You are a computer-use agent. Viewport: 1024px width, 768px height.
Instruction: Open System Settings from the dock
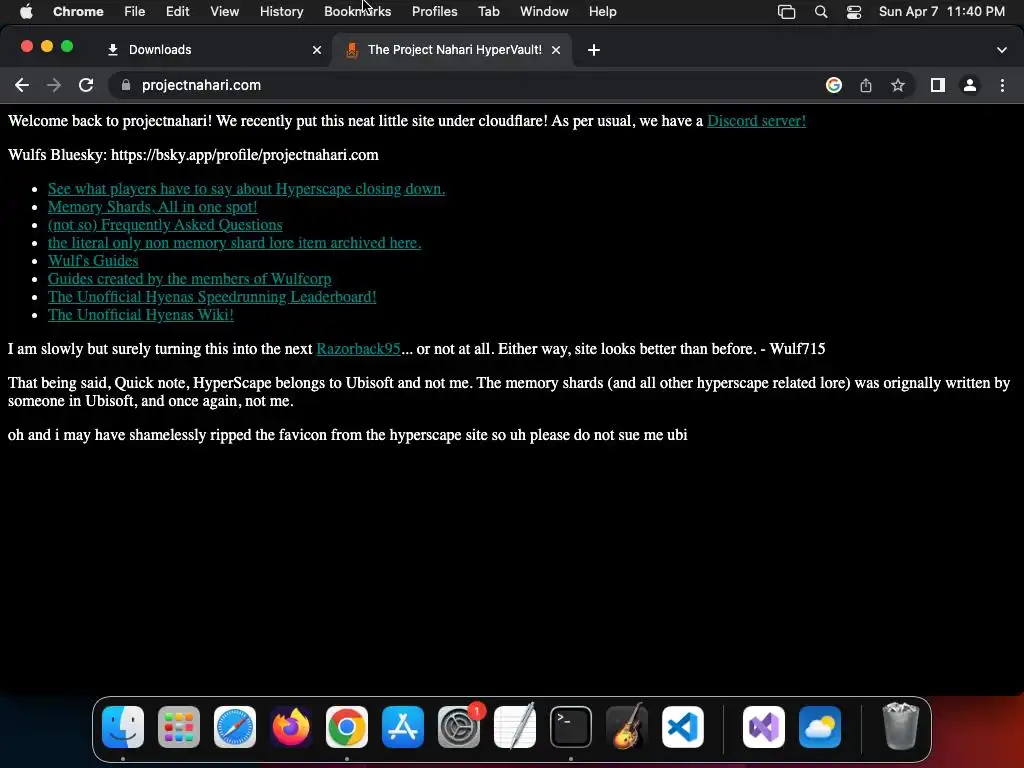click(459, 727)
